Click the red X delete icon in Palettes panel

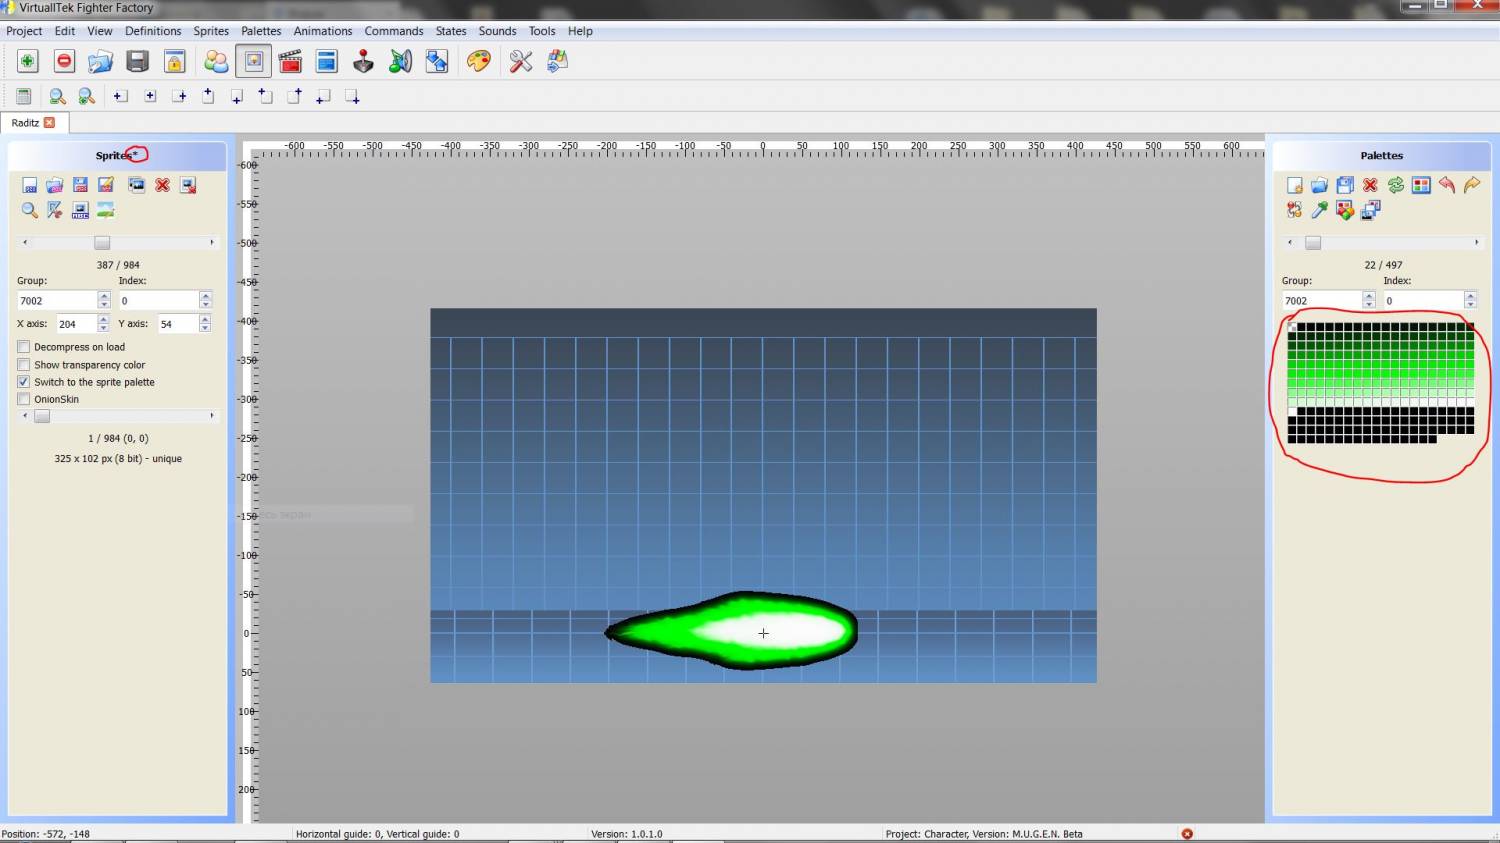click(x=1370, y=185)
